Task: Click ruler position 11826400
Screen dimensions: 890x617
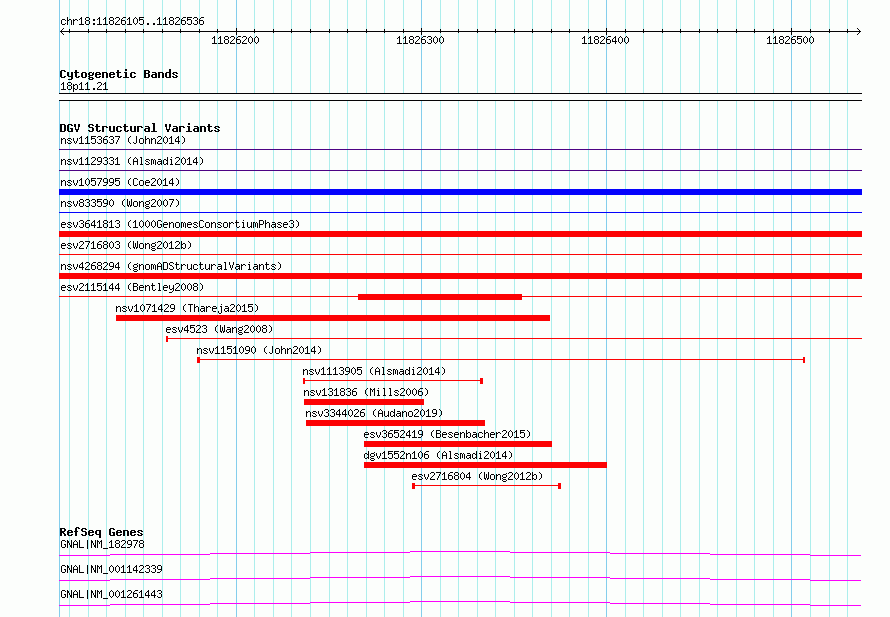Action: [605, 40]
